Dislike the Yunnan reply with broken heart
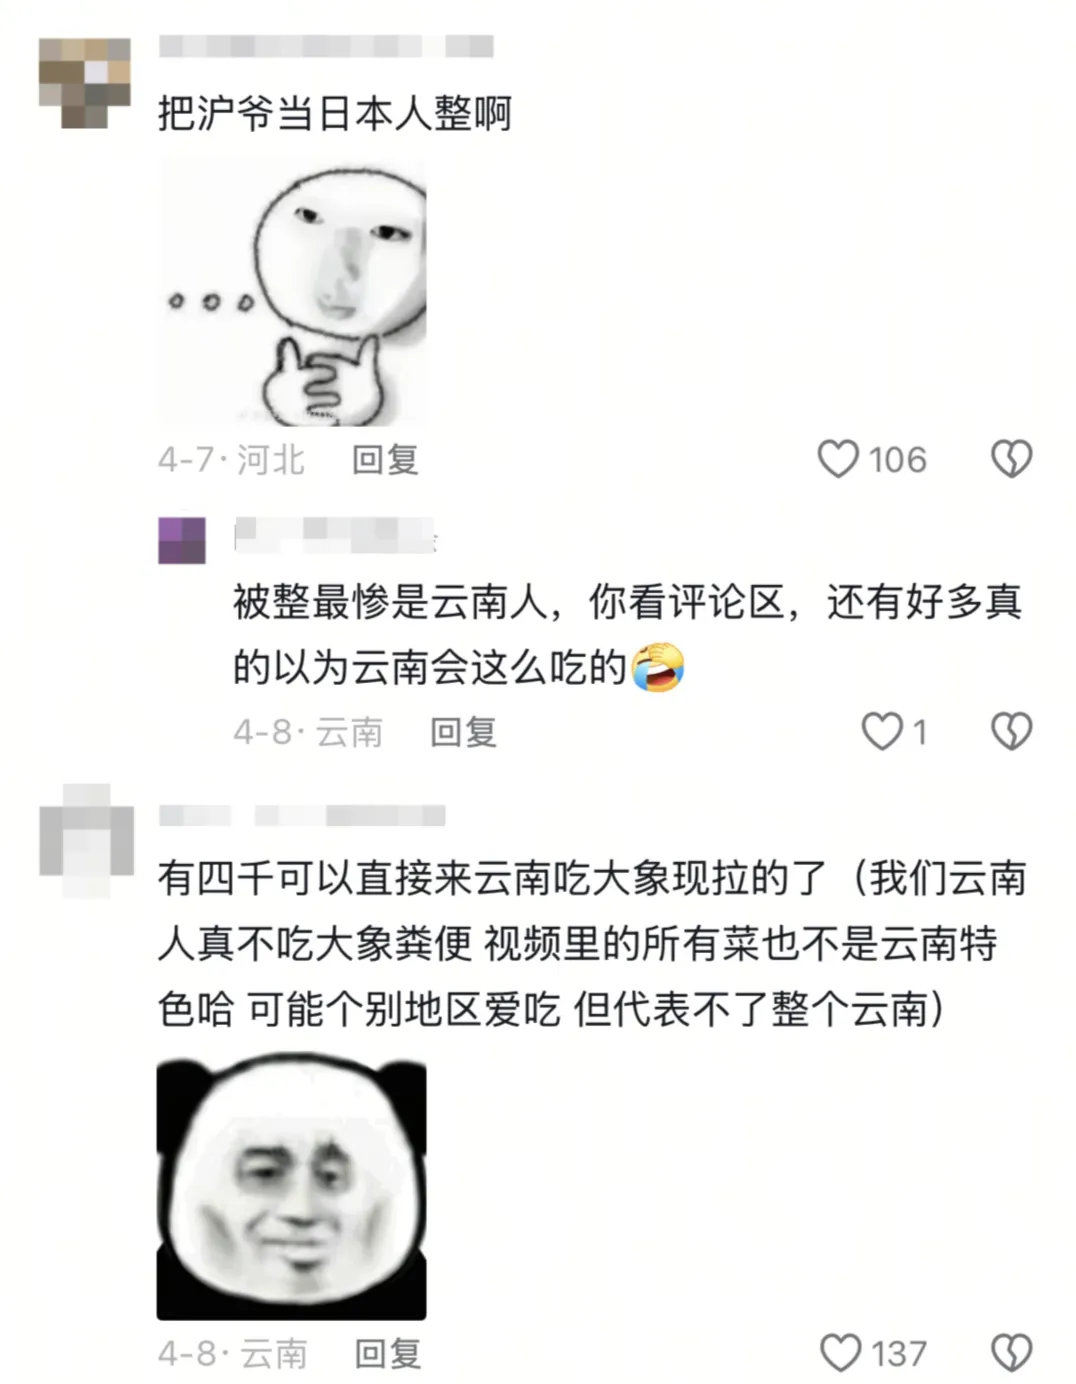The image size is (1076, 1384). [1011, 732]
